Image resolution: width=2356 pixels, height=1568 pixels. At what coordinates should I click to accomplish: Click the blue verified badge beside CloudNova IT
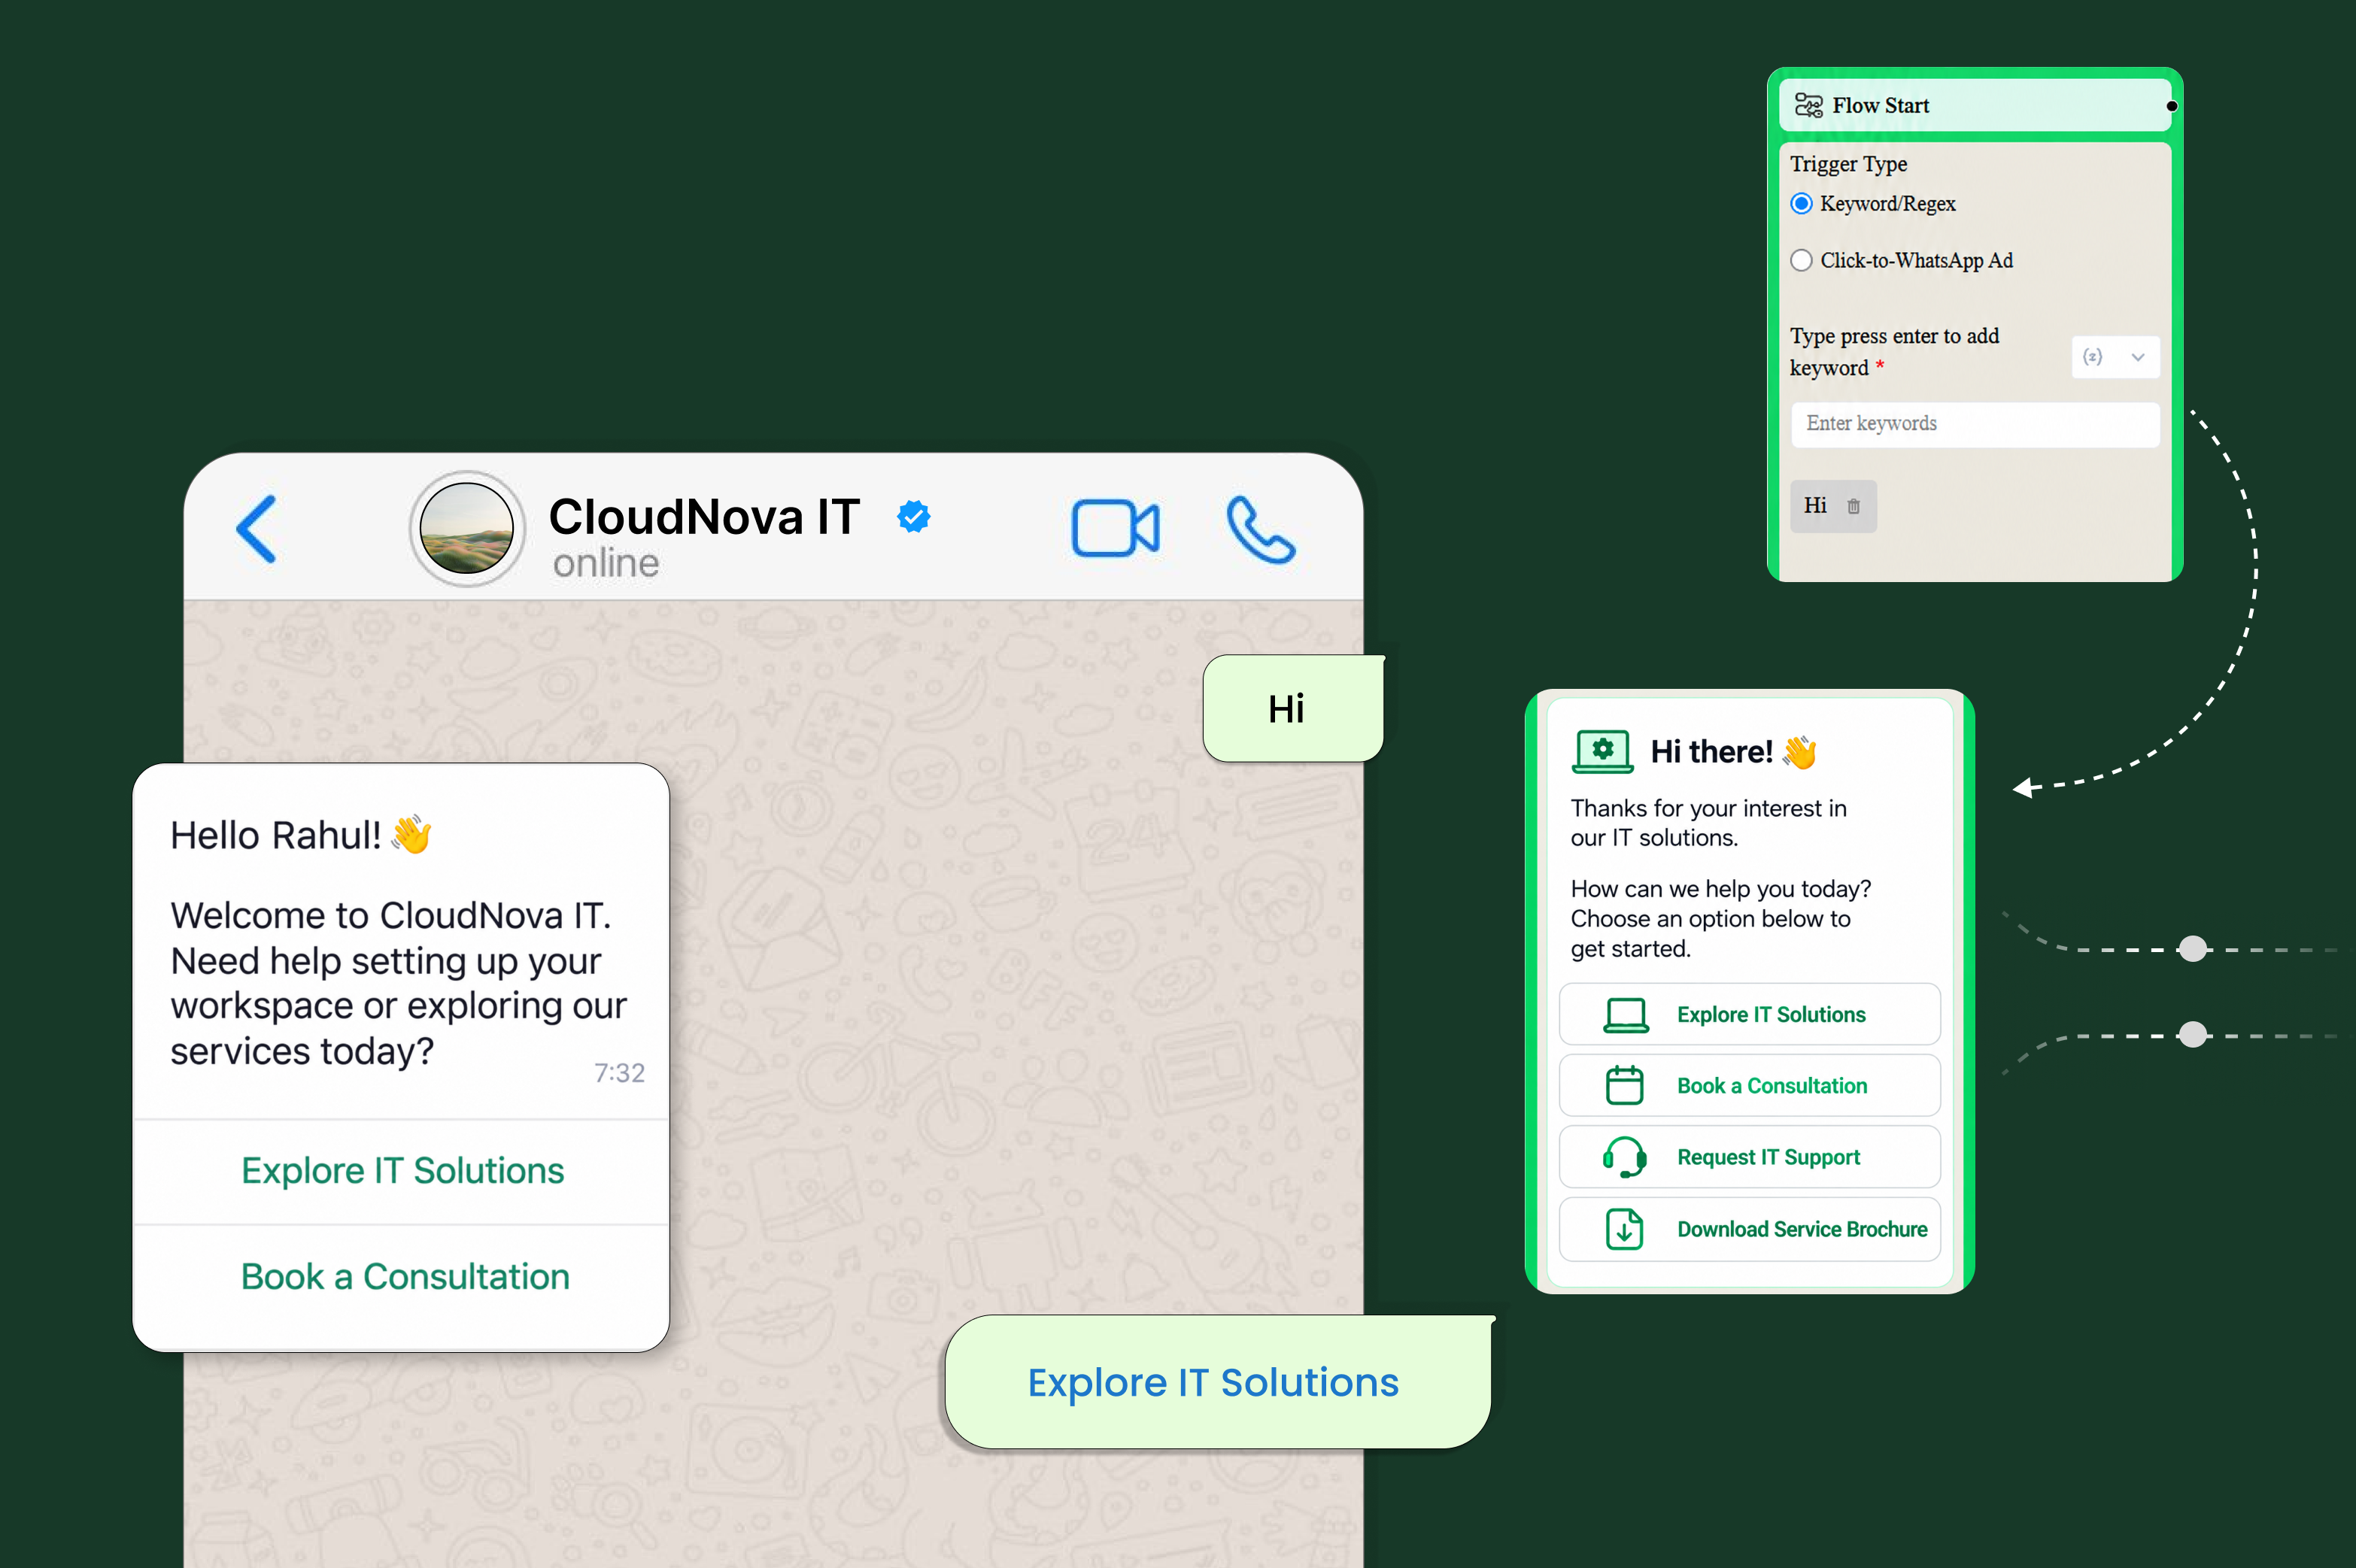click(x=914, y=517)
